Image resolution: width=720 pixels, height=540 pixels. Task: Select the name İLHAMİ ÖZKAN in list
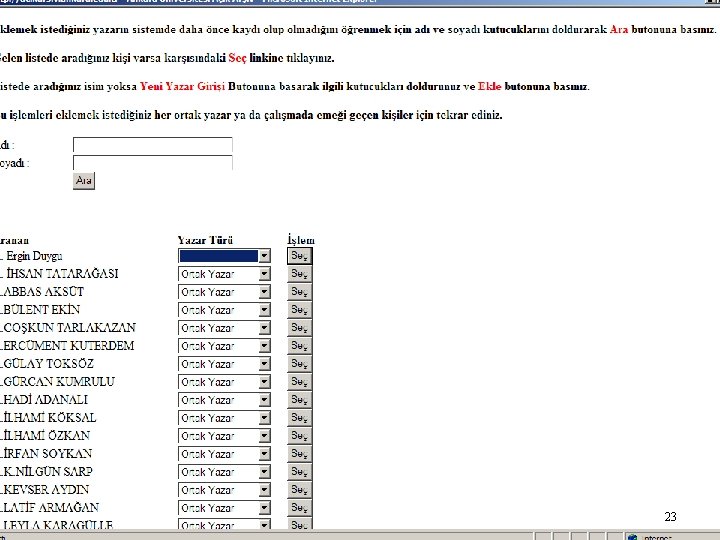(x=46, y=435)
